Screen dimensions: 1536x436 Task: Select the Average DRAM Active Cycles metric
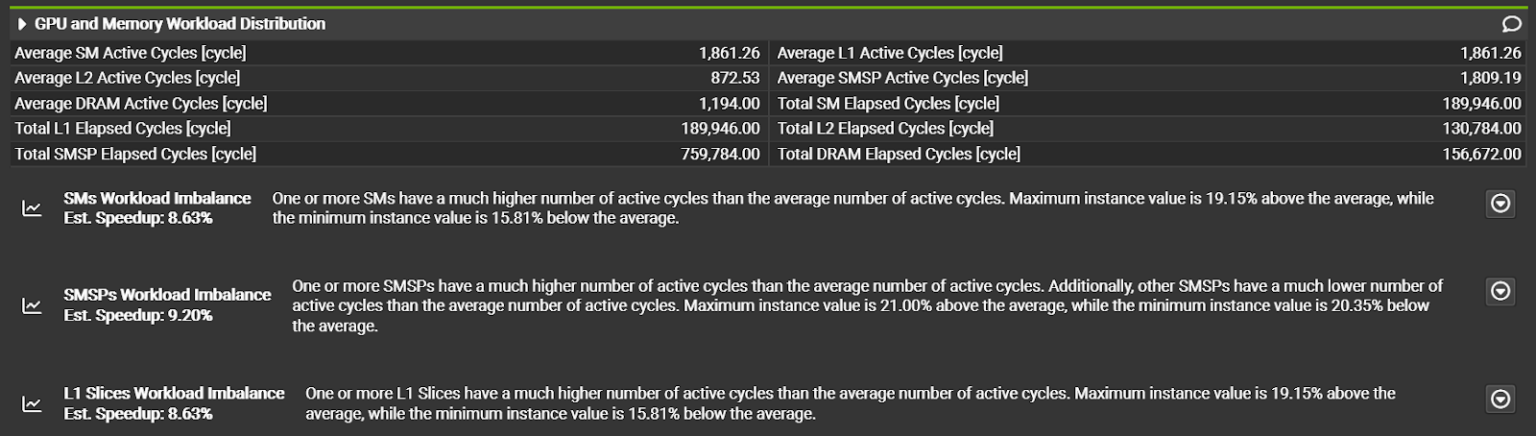[141, 103]
